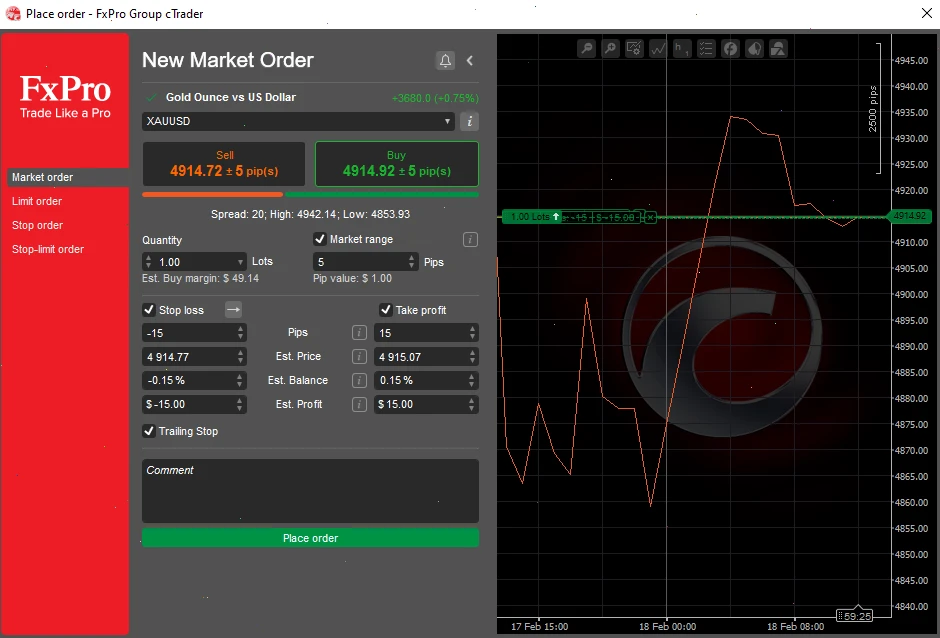
Task: Click the Buy 4914.92 button
Action: coord(396,161)
